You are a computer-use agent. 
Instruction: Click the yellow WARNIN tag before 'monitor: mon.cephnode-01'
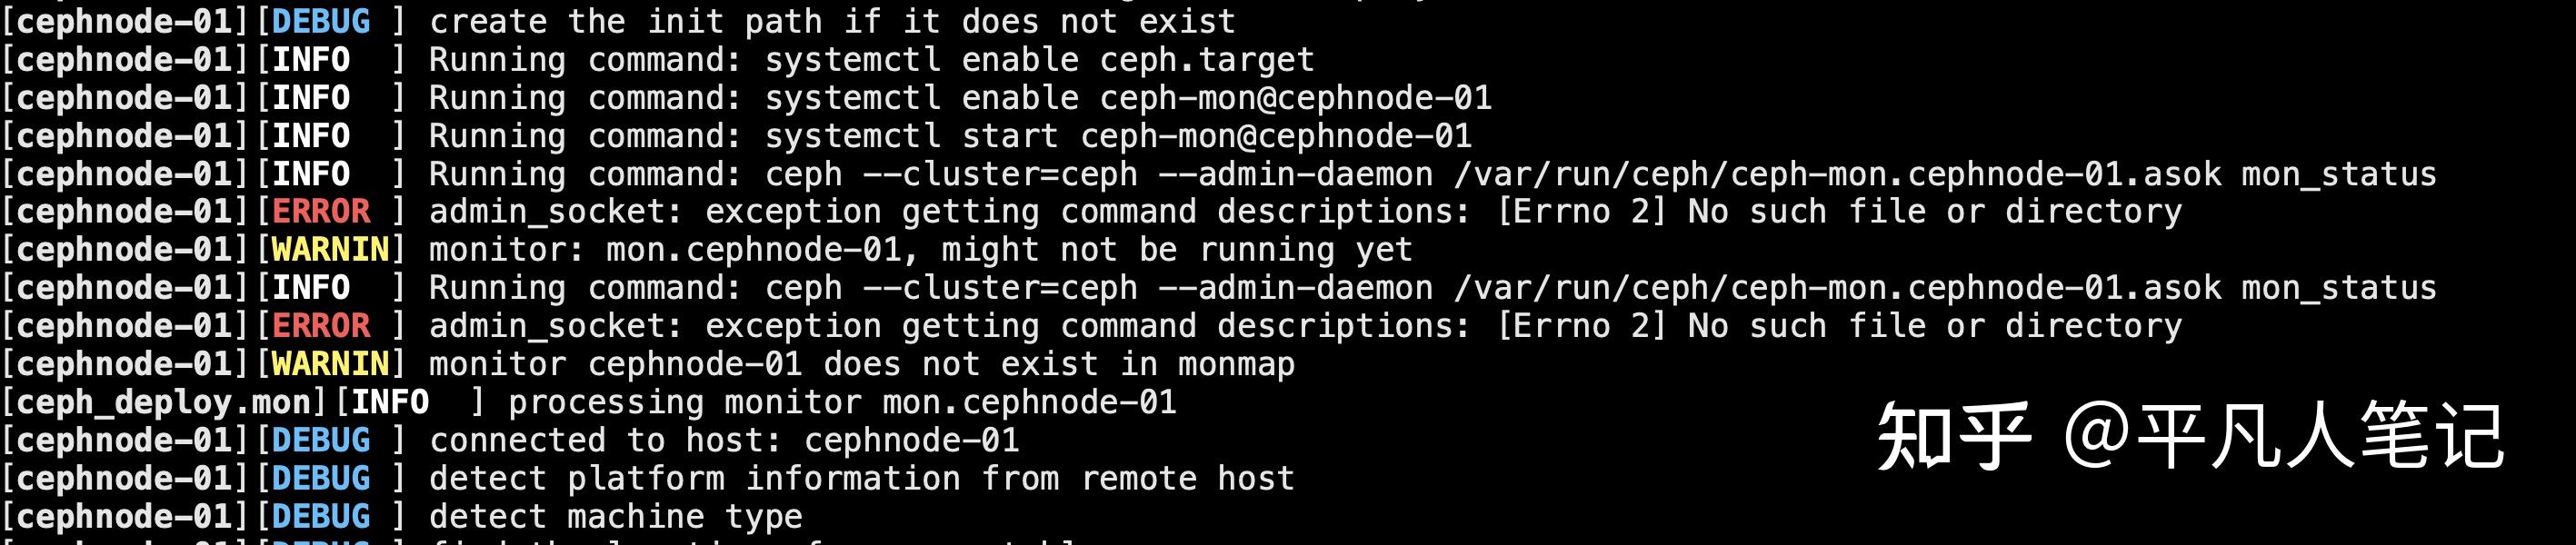click(330, 249)
